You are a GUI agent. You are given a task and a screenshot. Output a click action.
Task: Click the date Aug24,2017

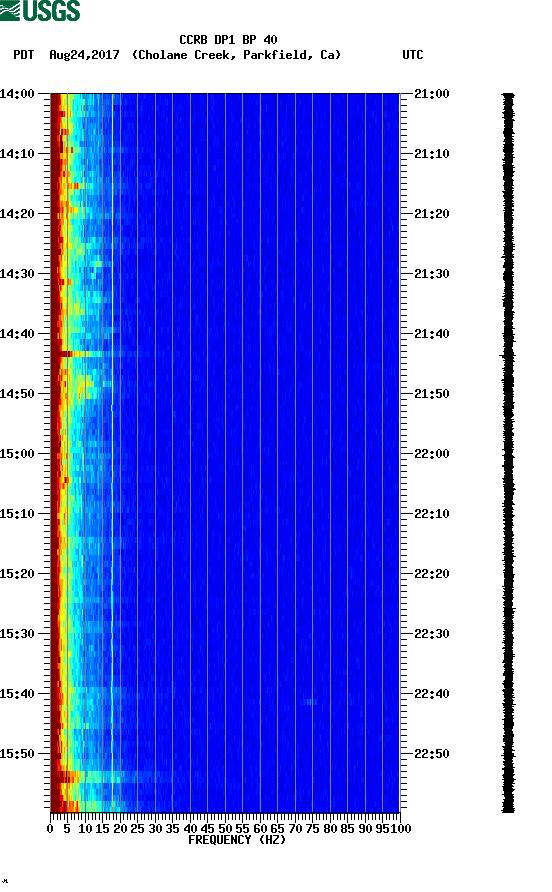pos(84,55)
